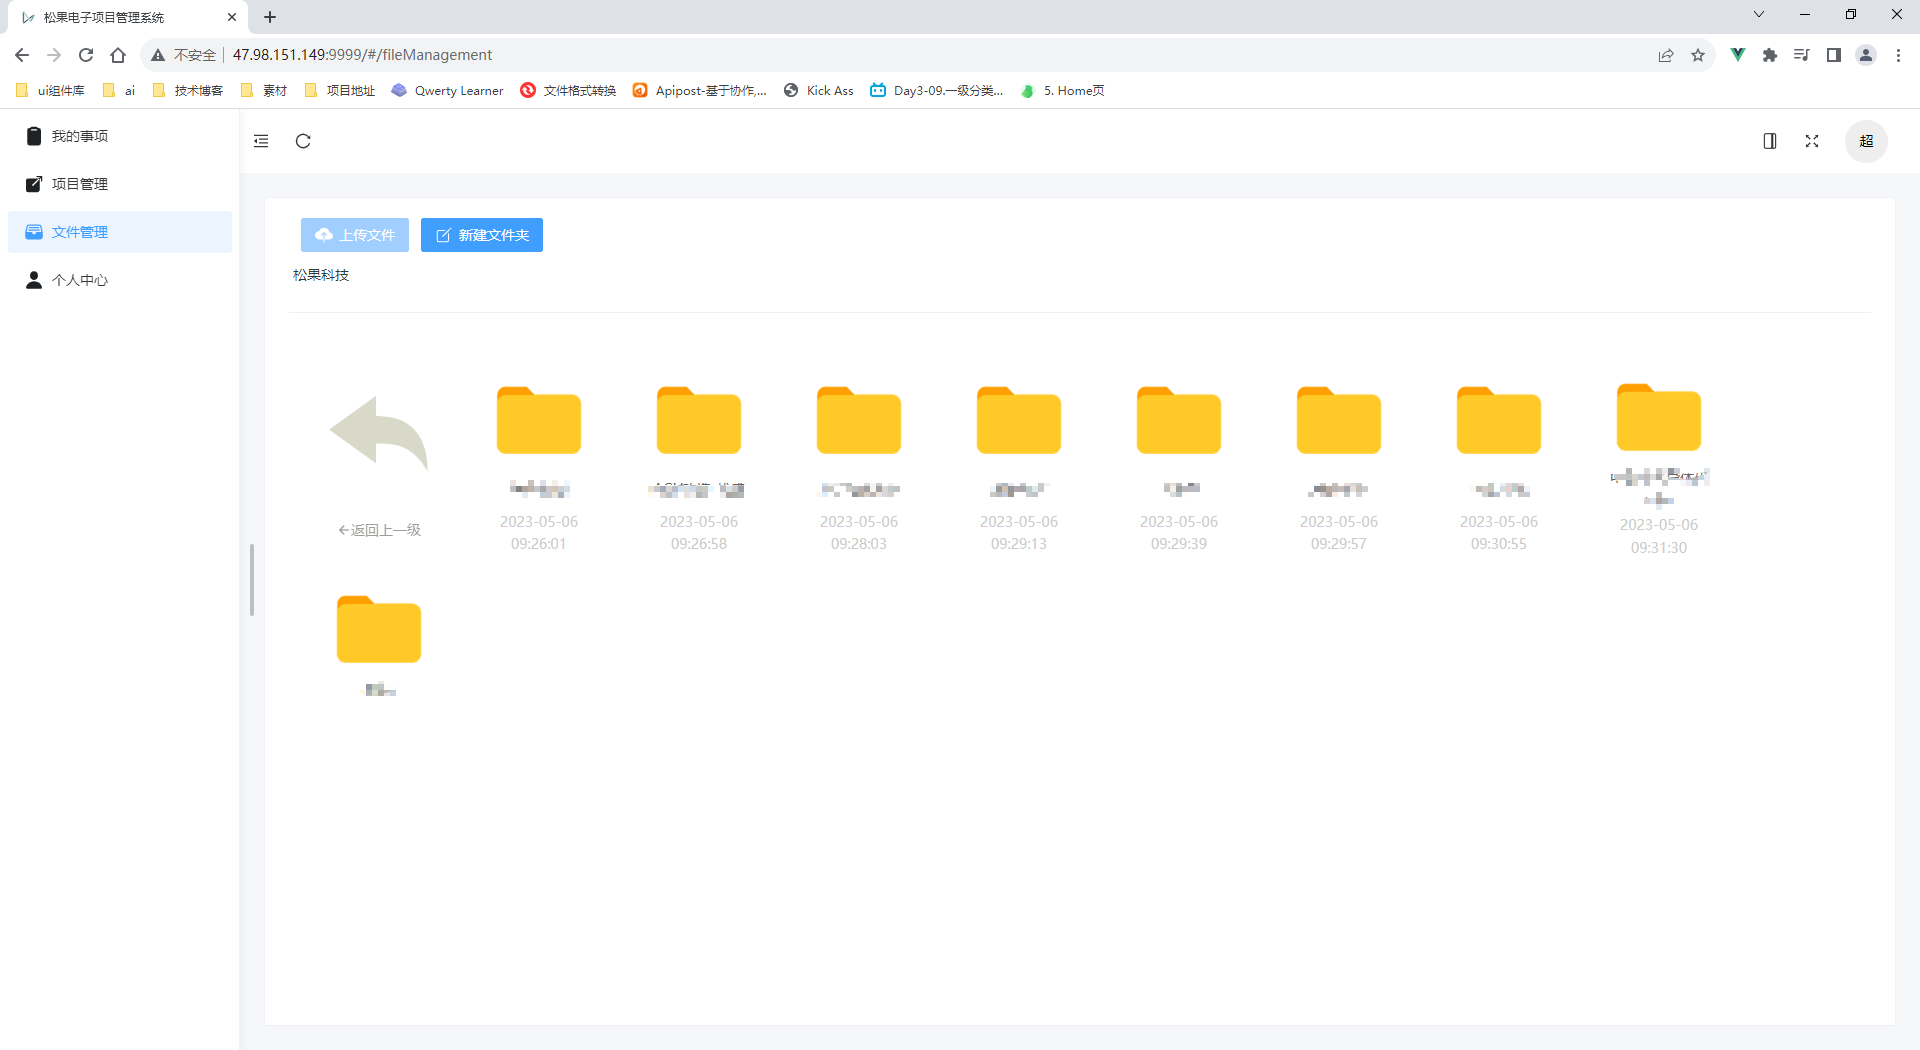Click sidebar vertical scrollbar handle
This screenshot has height=1050, width=1920.
pyautogui.click(x=252, y=580)
